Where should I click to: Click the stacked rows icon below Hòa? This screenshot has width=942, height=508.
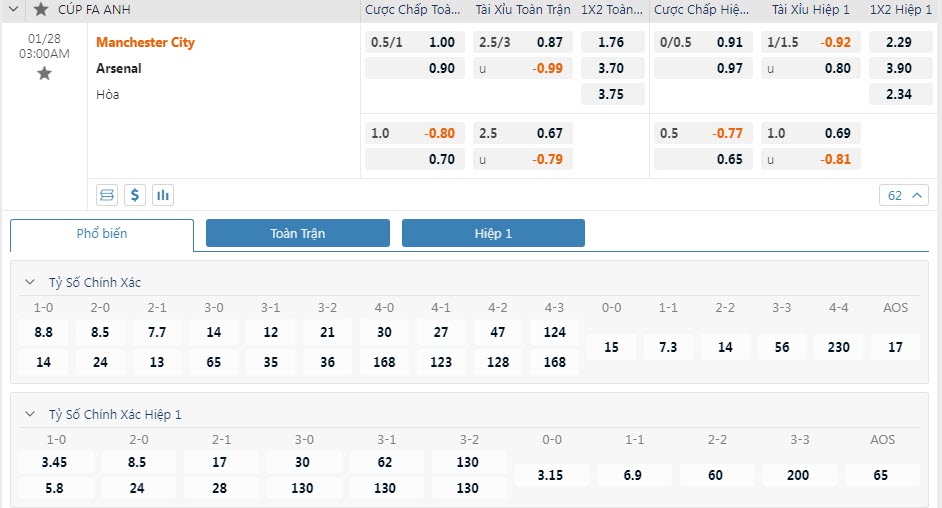pos(107,195)
